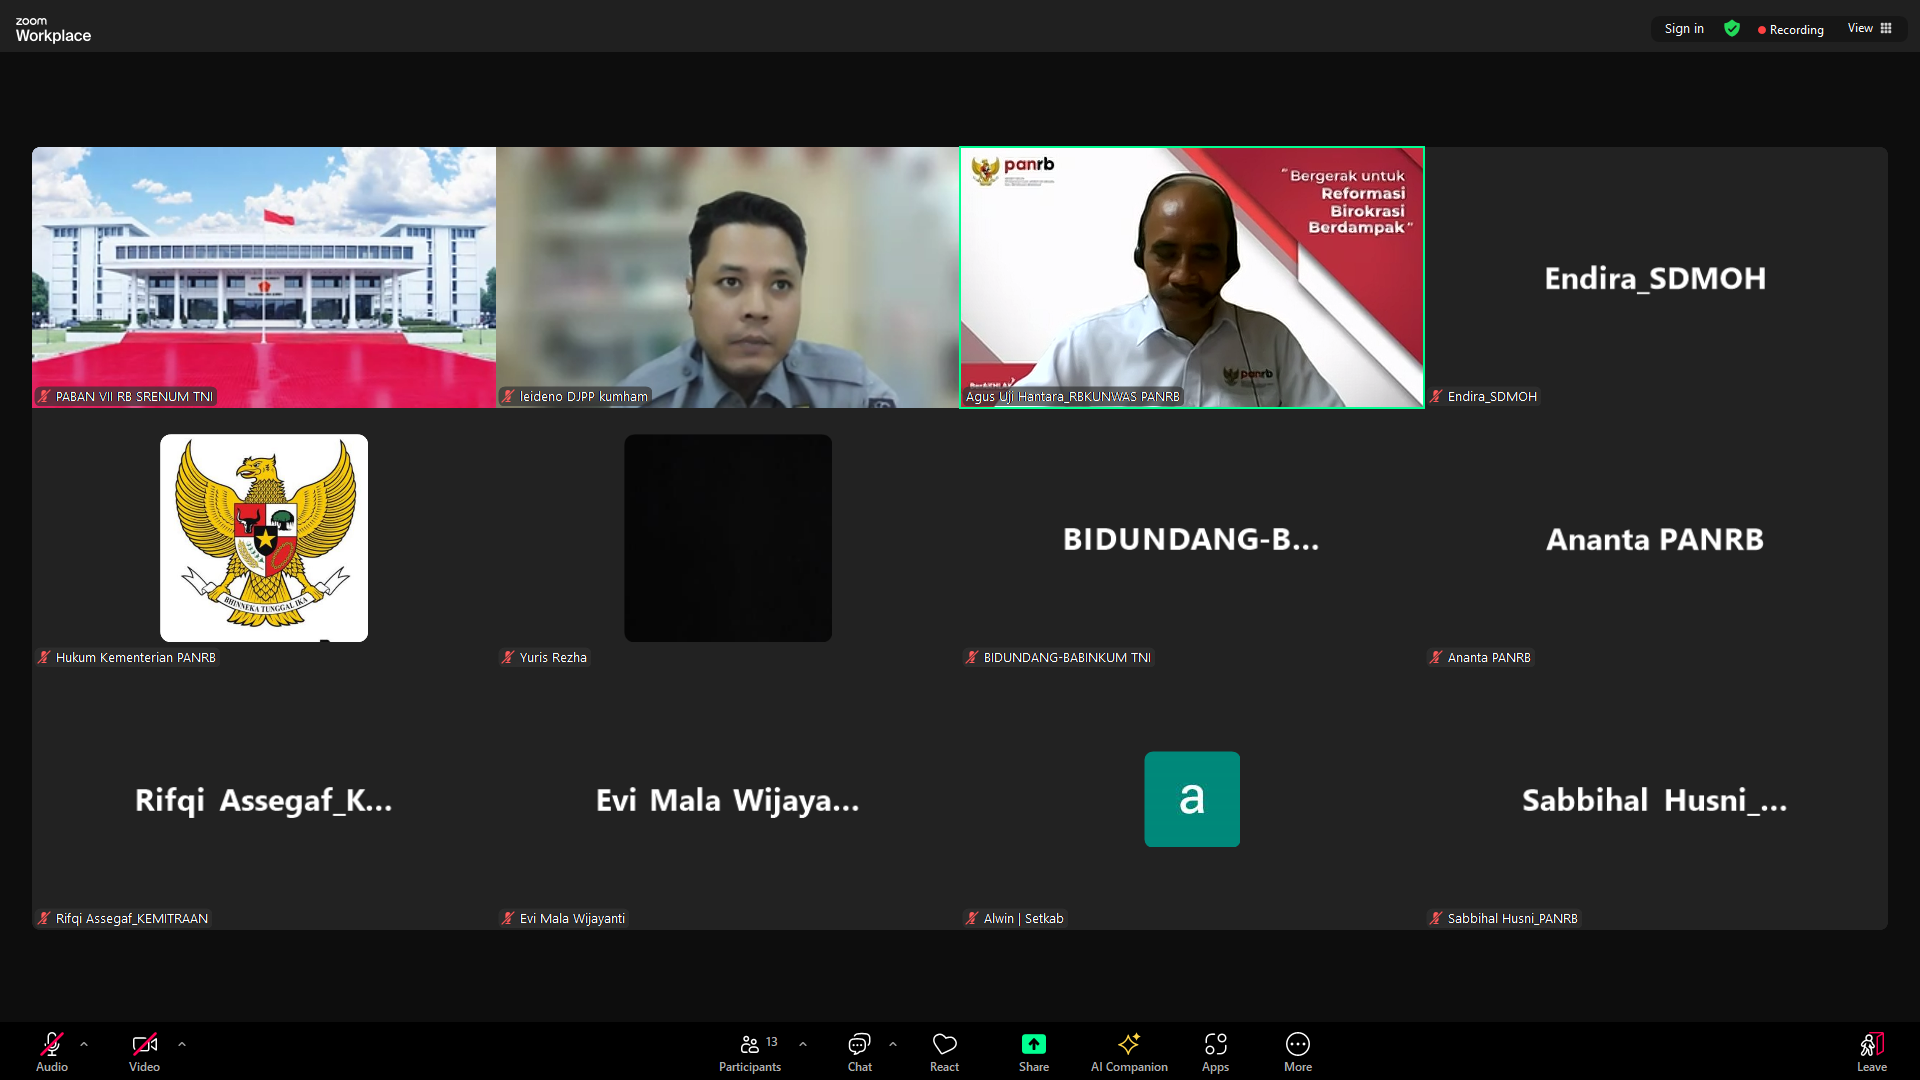Viewport: 1920px width, 1080px height.
Task: Click the teal 'a' avatar of Alwin
Action: [x=1192, y=799]
